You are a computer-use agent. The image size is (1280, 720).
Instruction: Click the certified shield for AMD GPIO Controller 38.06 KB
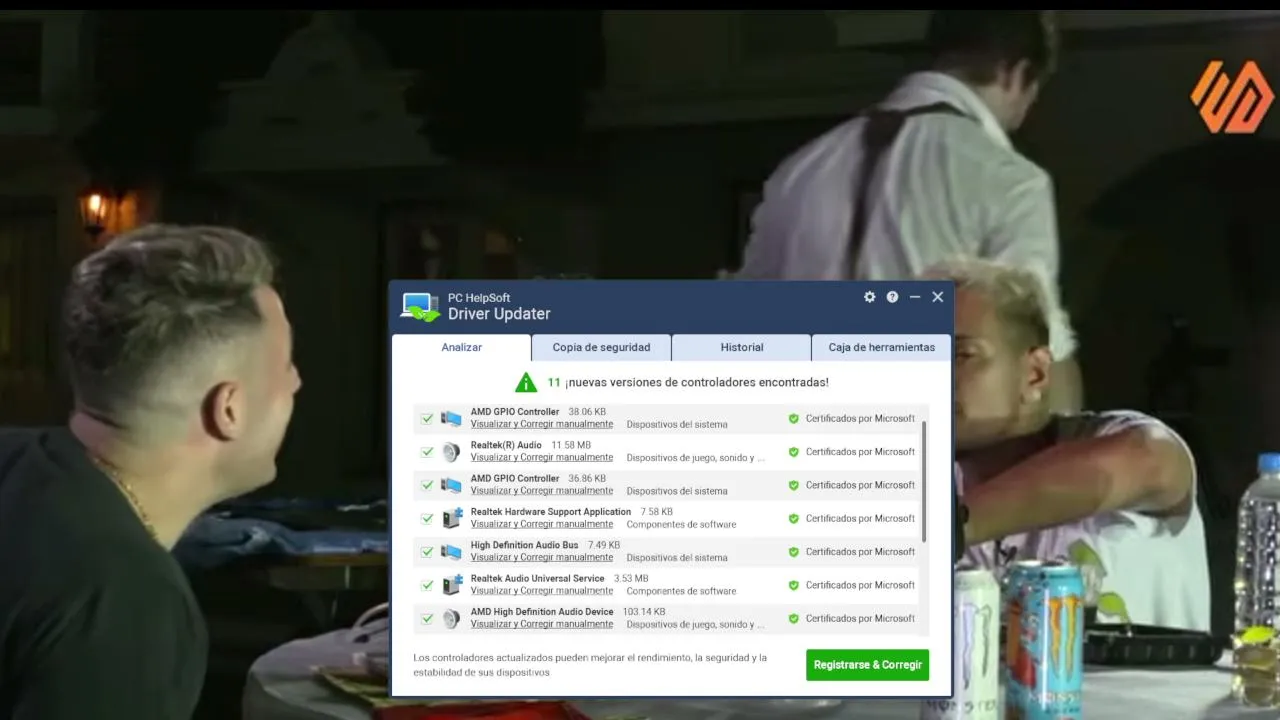[794, 419]
